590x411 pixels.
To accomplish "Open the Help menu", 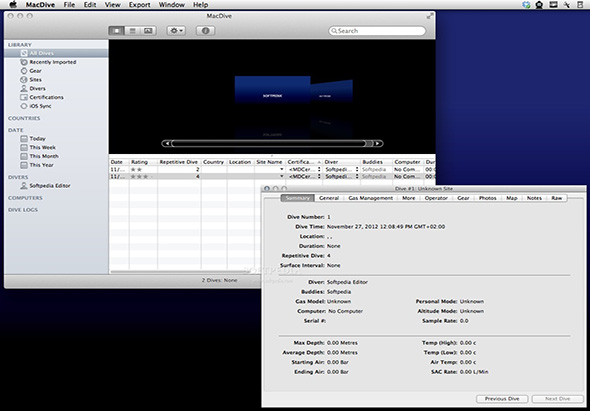I will (201, 5).
